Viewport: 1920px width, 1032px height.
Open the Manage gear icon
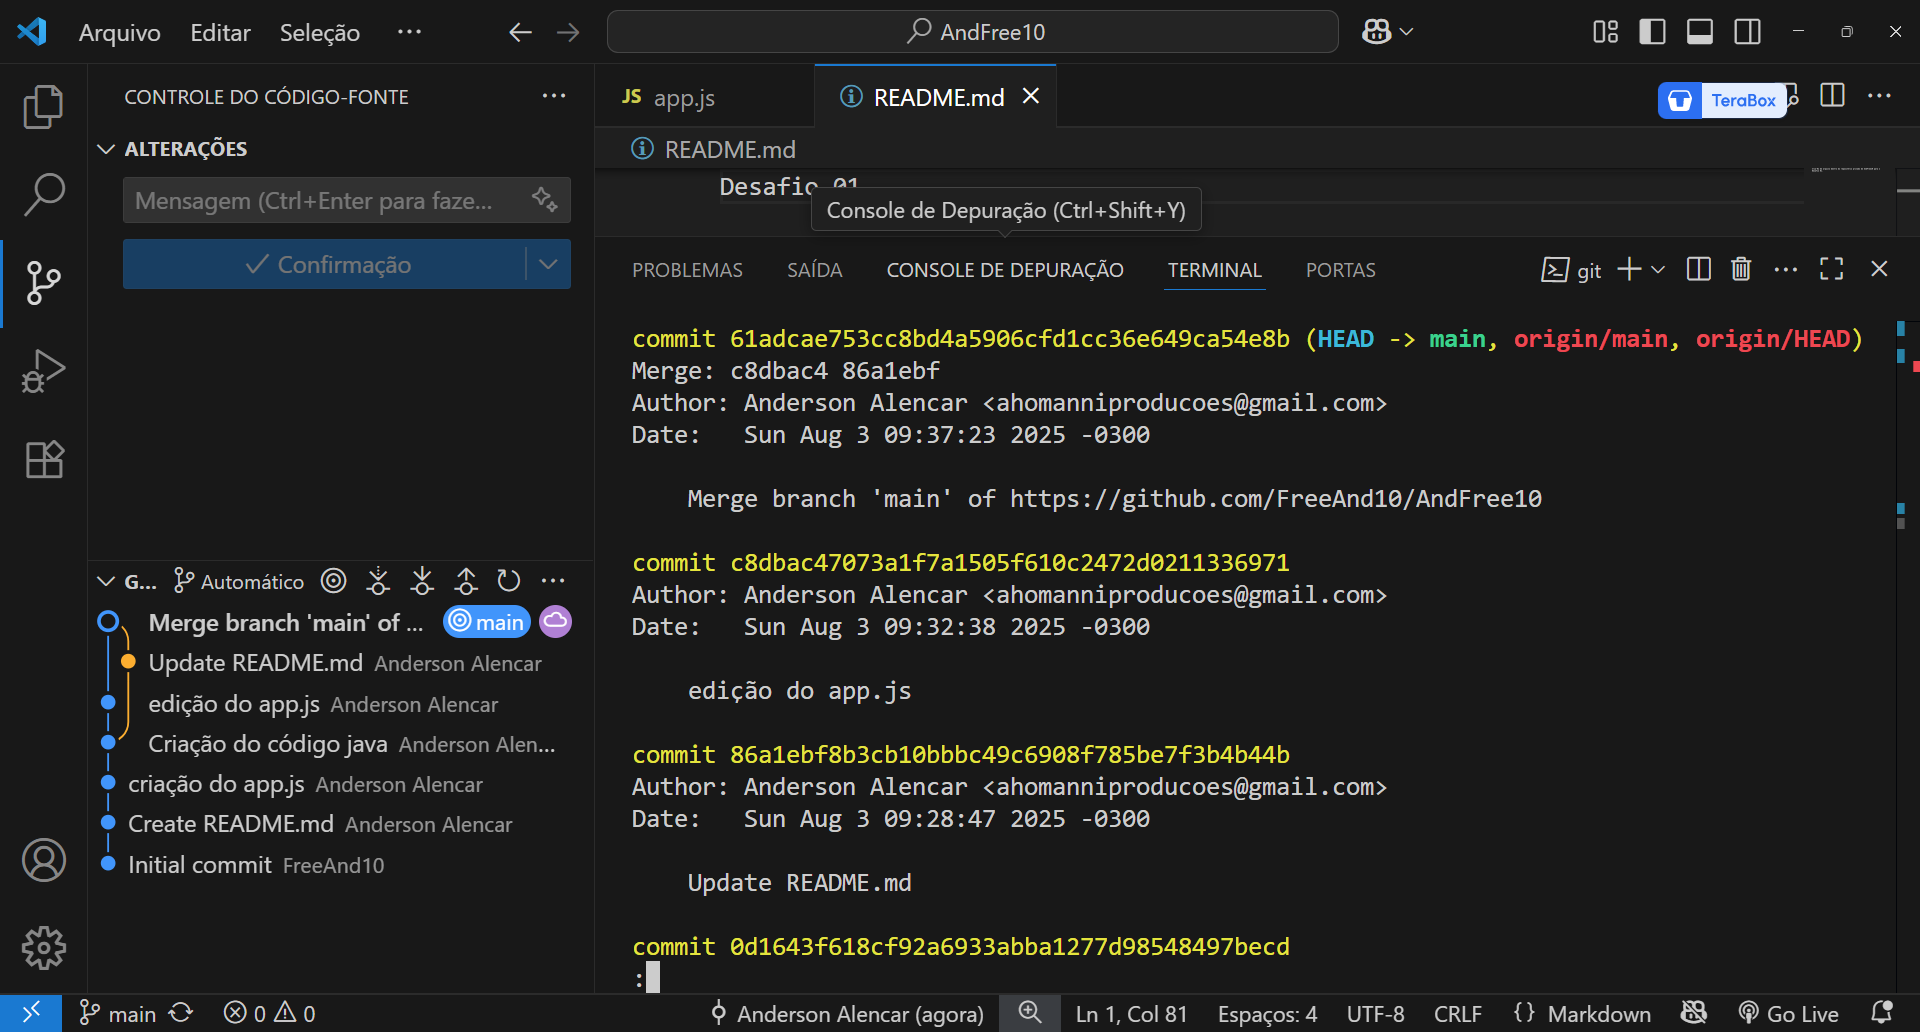point(43,947)
